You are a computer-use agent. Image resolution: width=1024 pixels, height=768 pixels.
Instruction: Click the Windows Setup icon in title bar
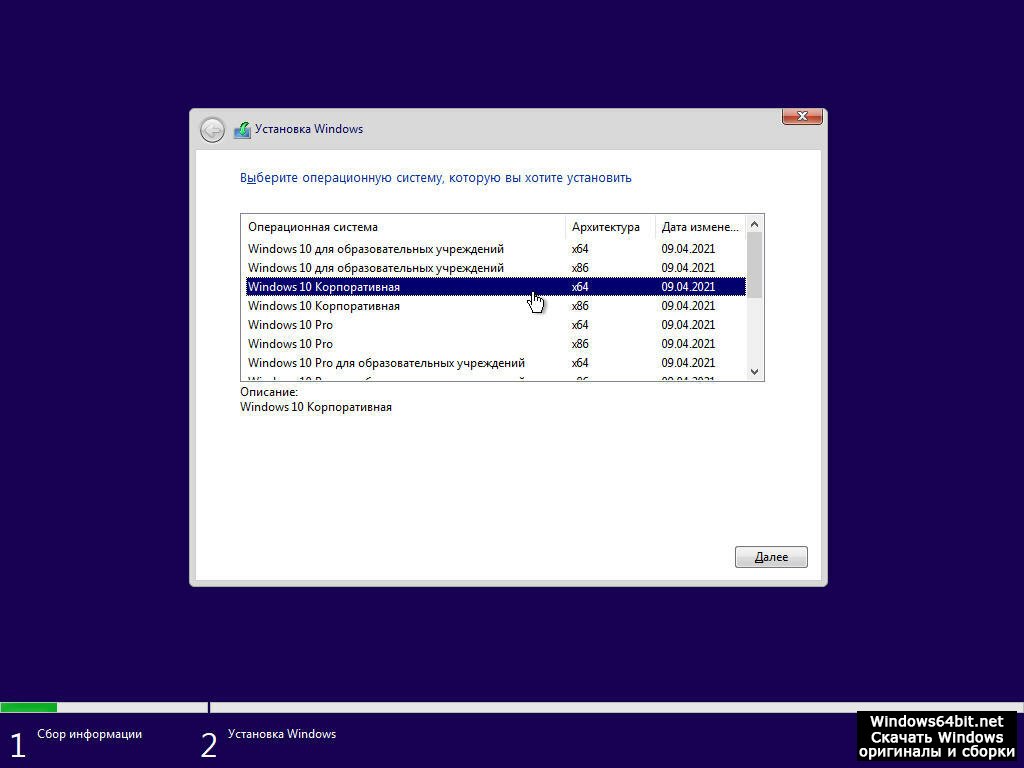click(242, 130)
